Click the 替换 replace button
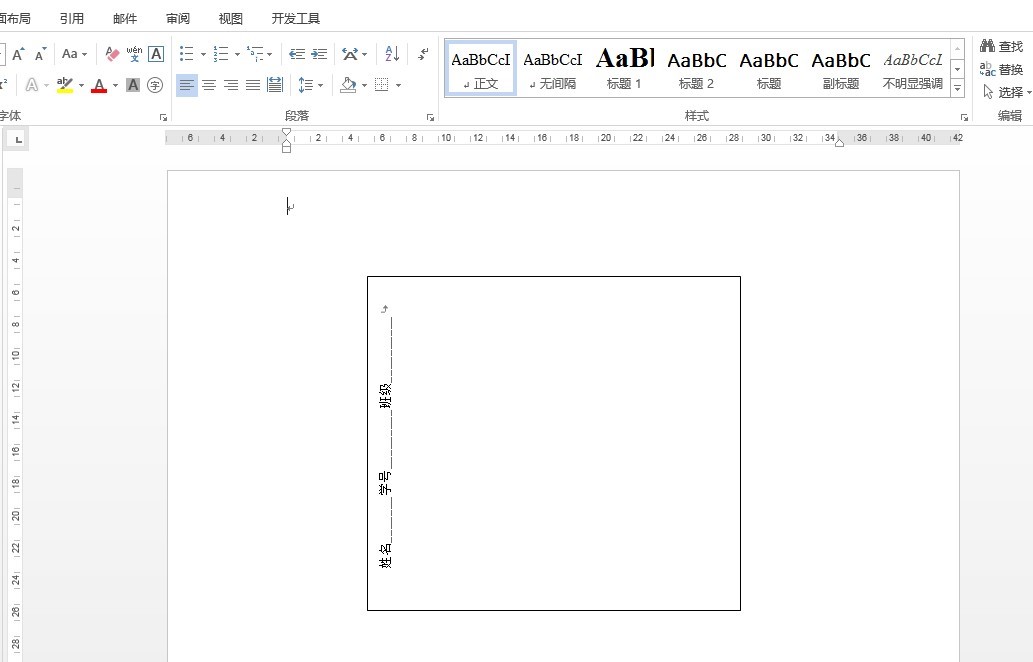Image resolution: width=1033 pixels, height=662 pixels. click(x=1002, y=69)
